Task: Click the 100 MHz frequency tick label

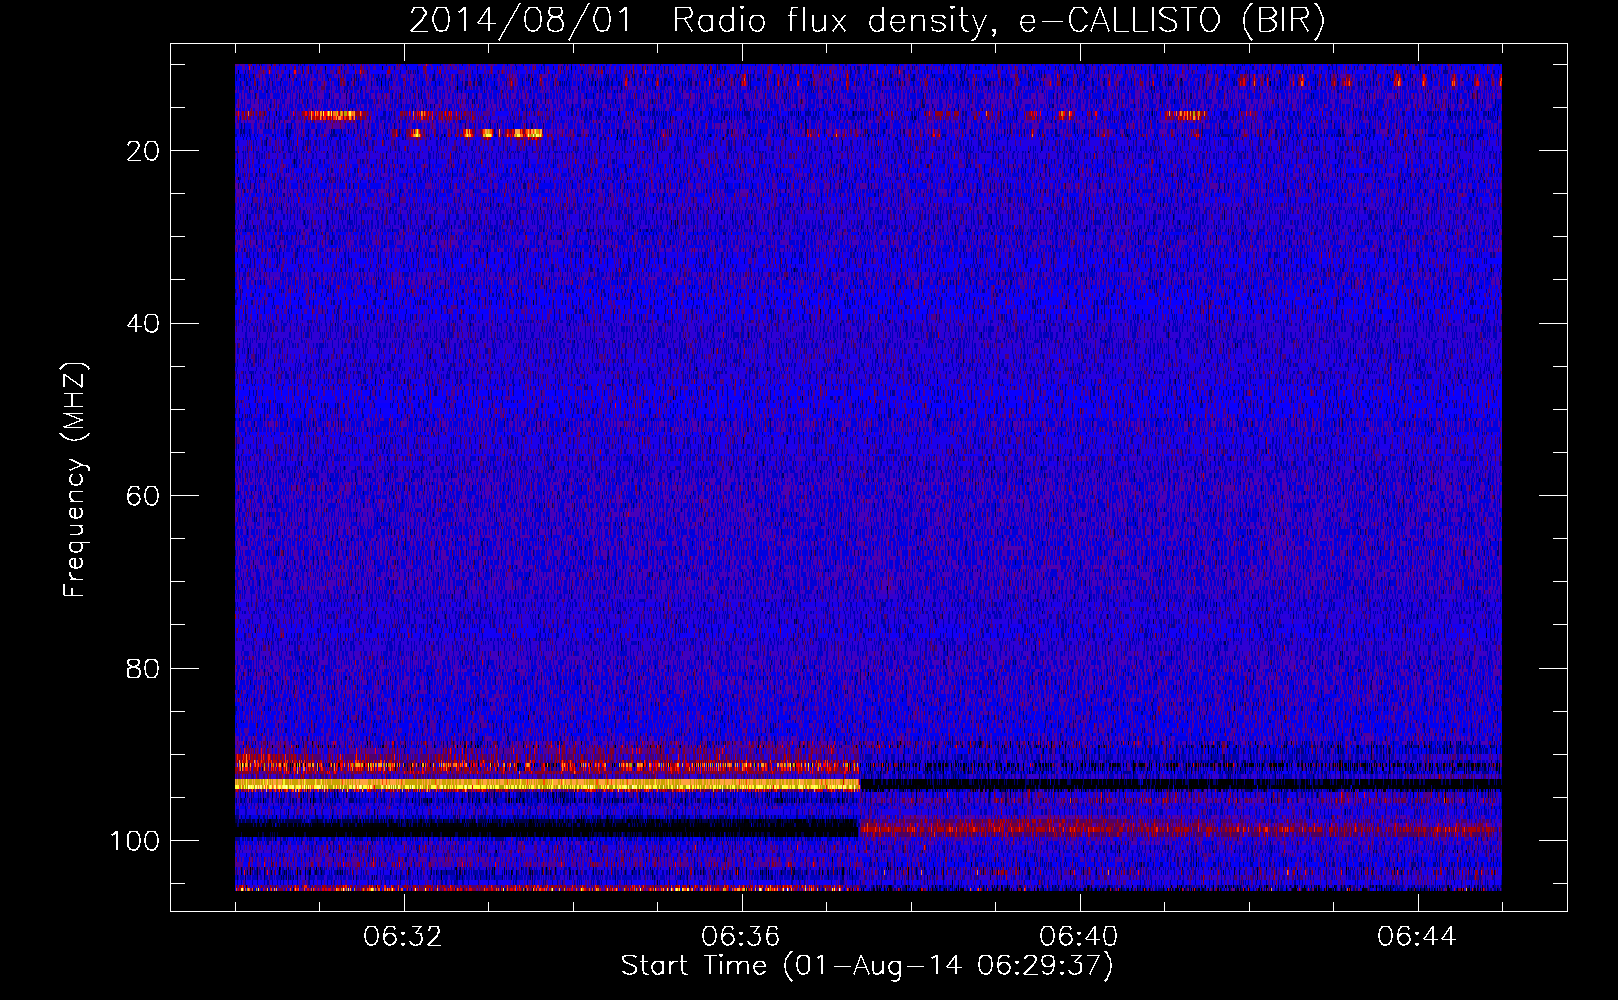Action: click(135, 842)
